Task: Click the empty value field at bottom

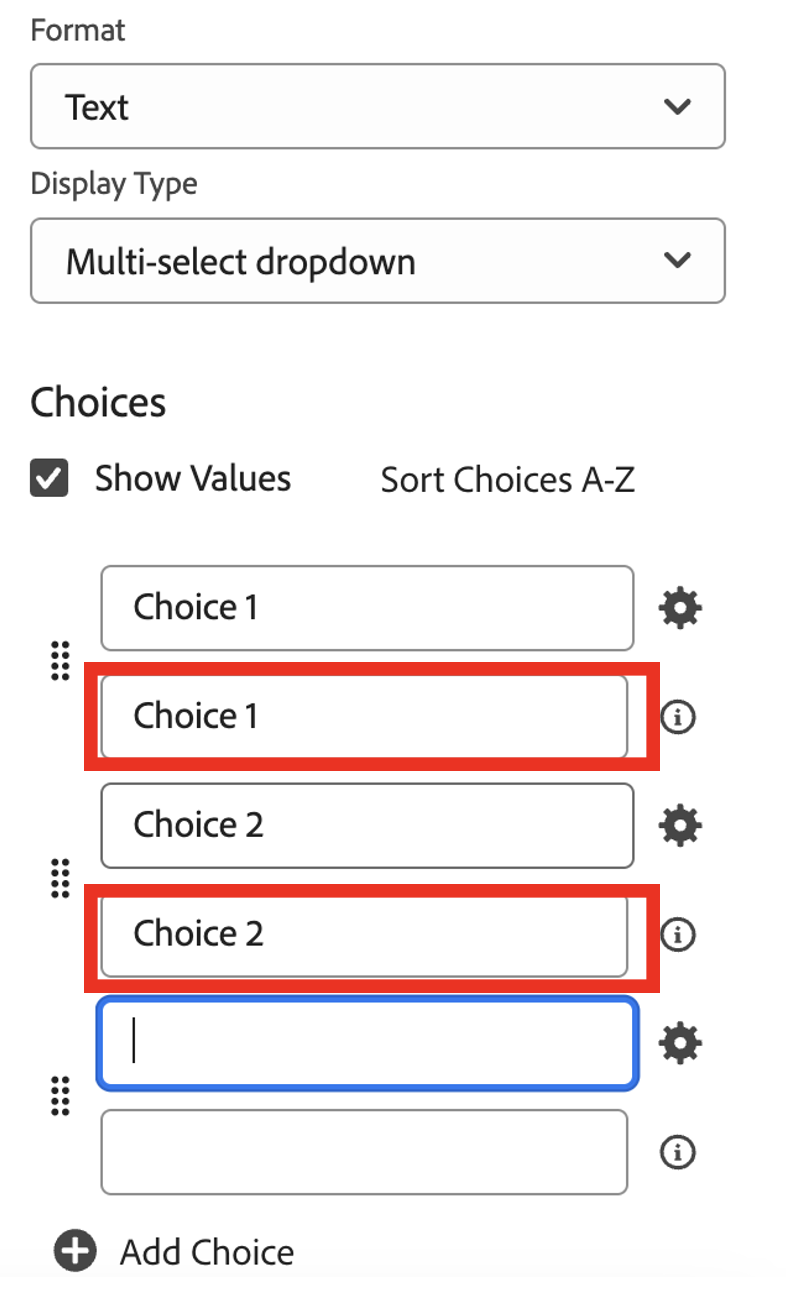Action: click(x=364, y=1152)
